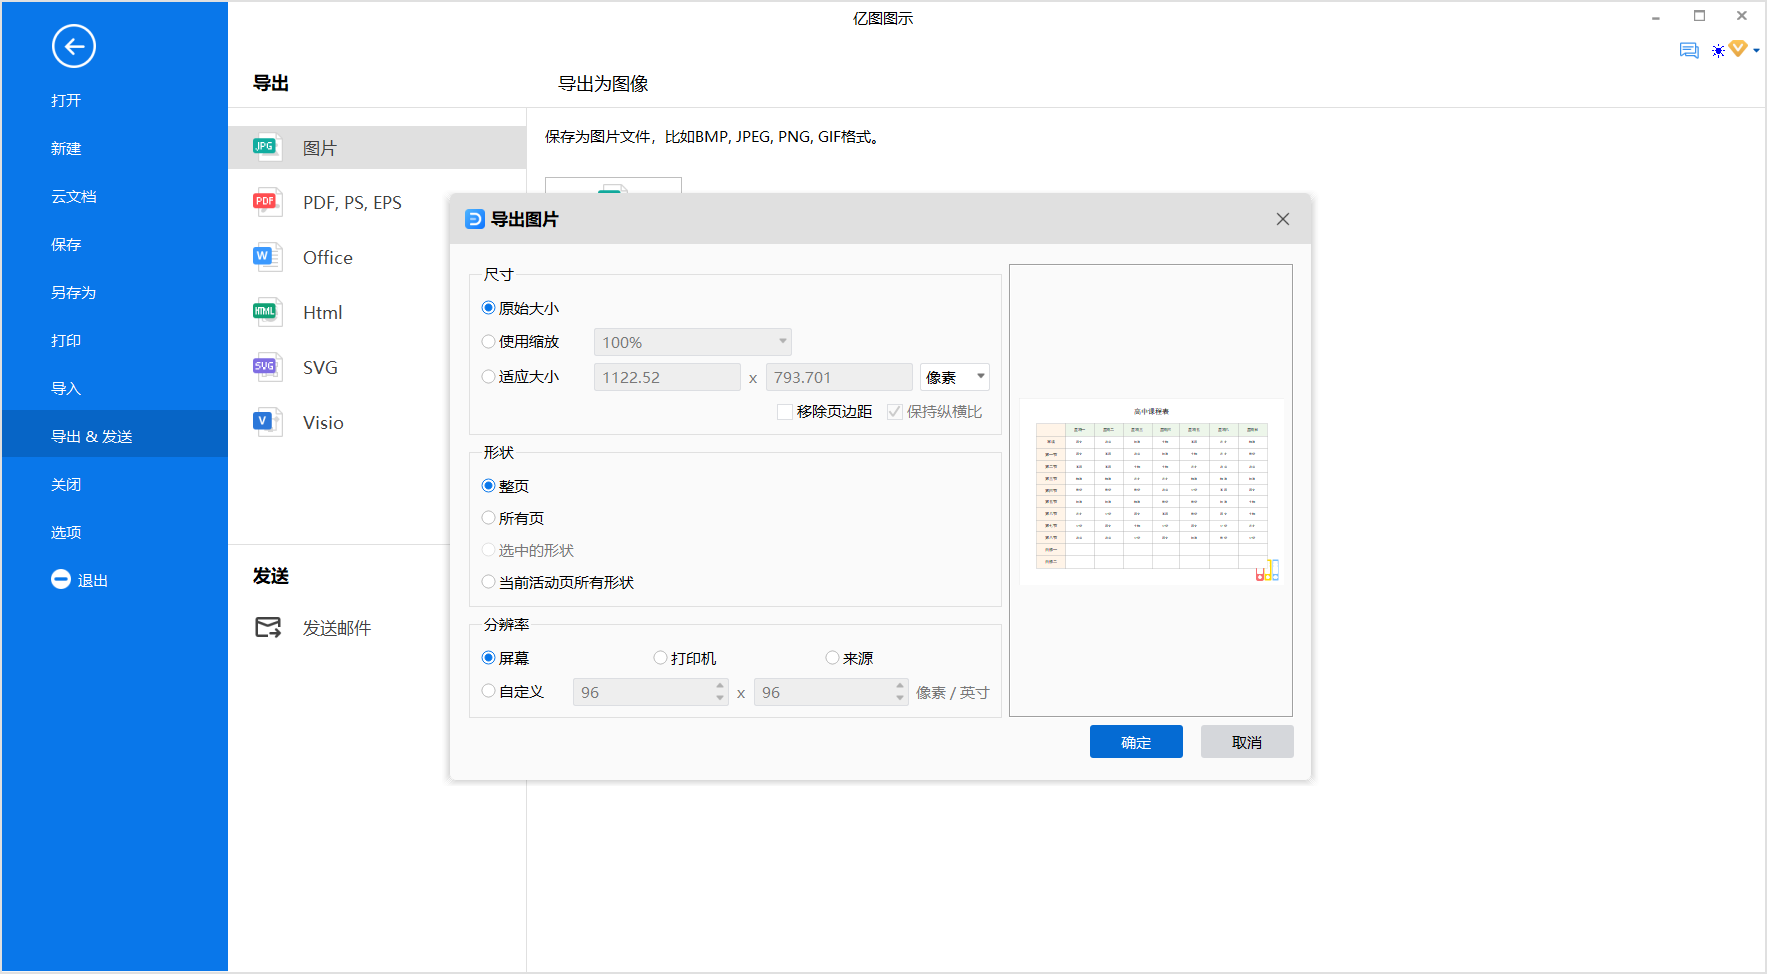This screenshot has height=974, width=1767.
Task: Open the feedback chat icon
Action: click(1689, 50)
